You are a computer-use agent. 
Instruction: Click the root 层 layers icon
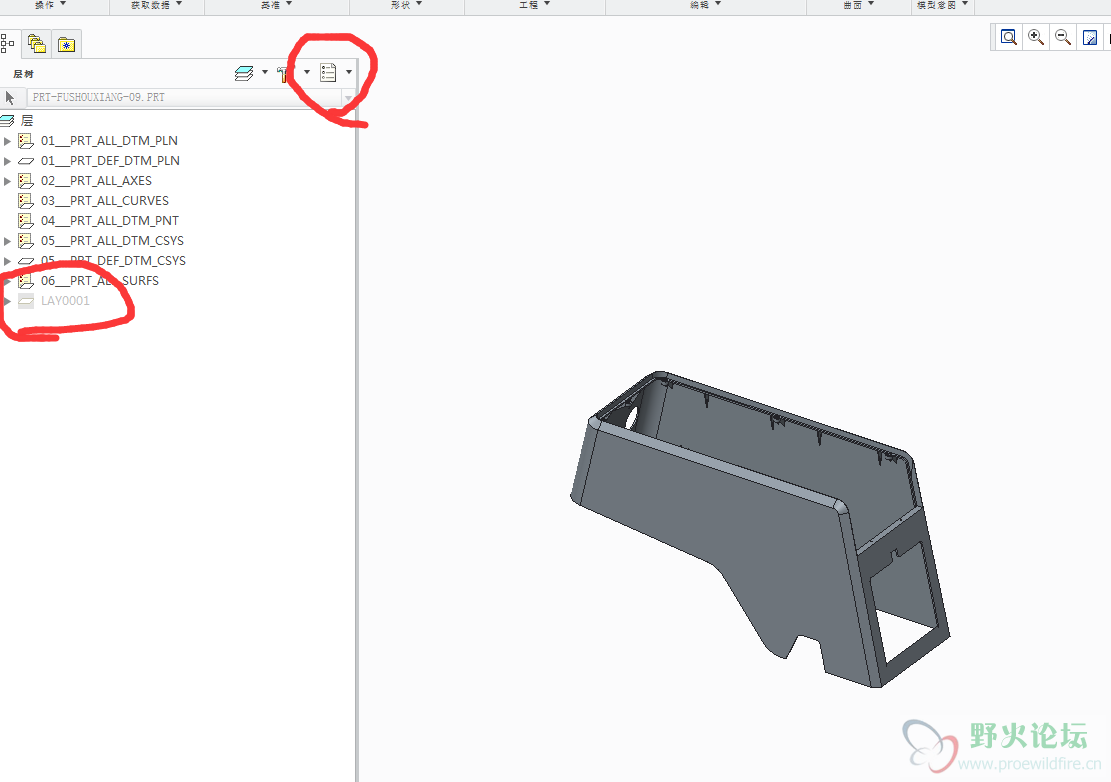click(7, 120)
